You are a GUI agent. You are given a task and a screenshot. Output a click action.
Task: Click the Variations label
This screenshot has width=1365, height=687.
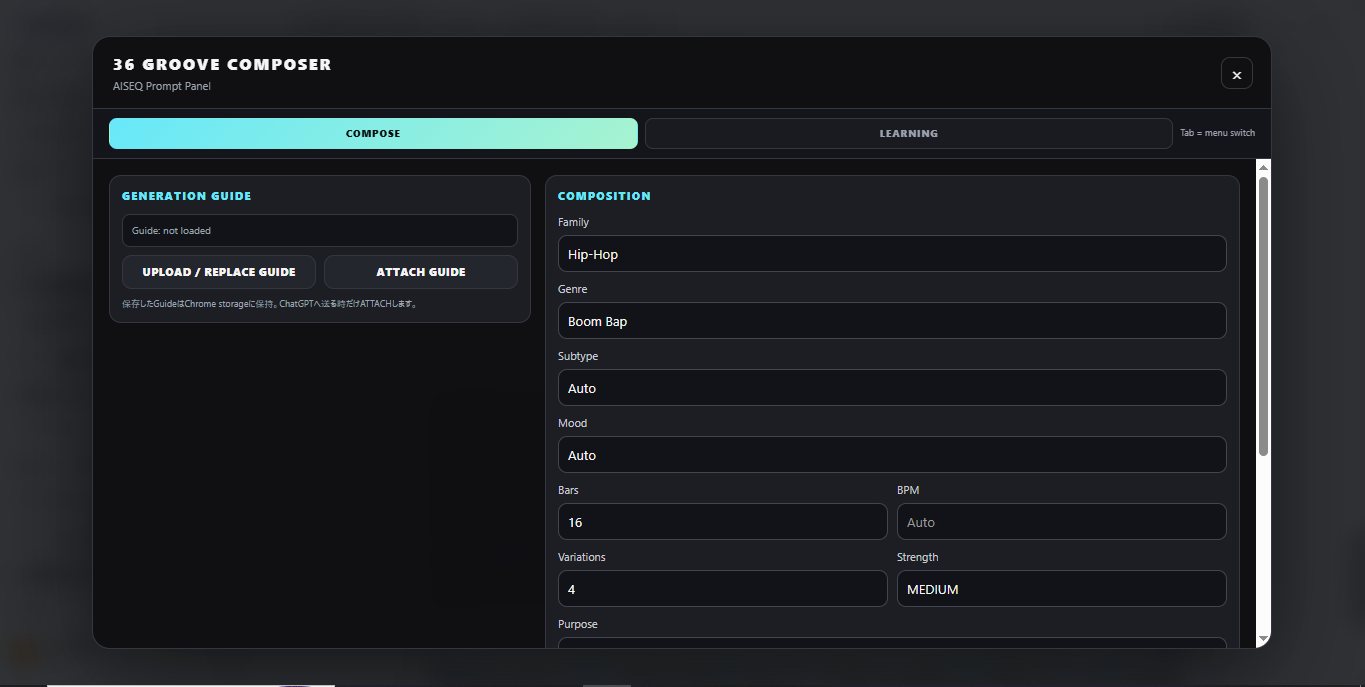tap(582, 557)
